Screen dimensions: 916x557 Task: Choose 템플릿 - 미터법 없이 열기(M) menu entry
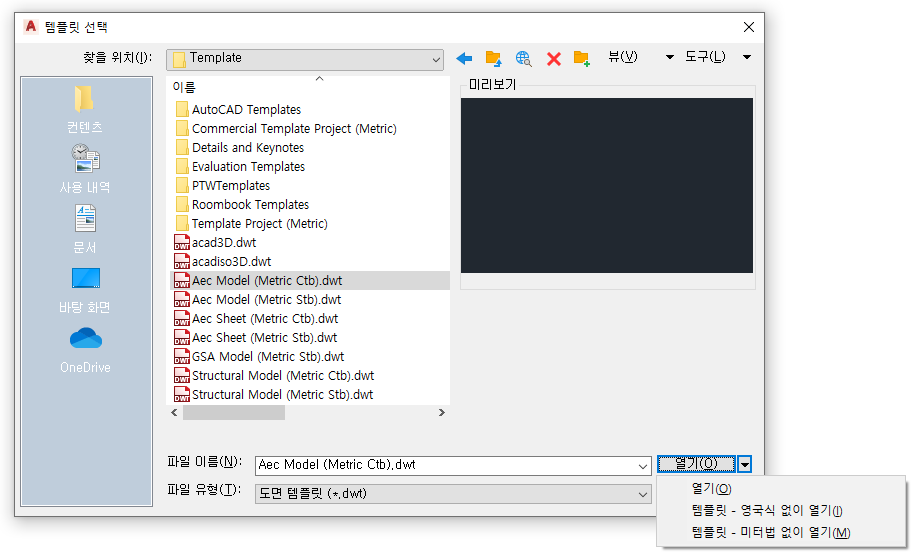coord(771,532)
